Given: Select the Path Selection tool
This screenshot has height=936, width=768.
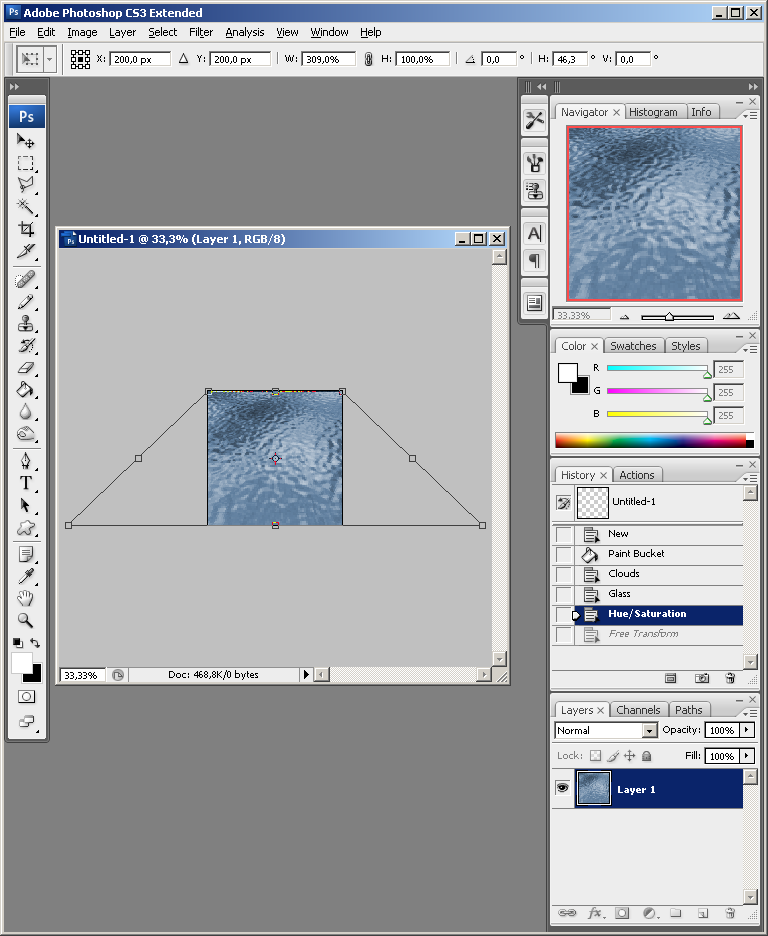Looking at the screenshot, I should point(26,506).
